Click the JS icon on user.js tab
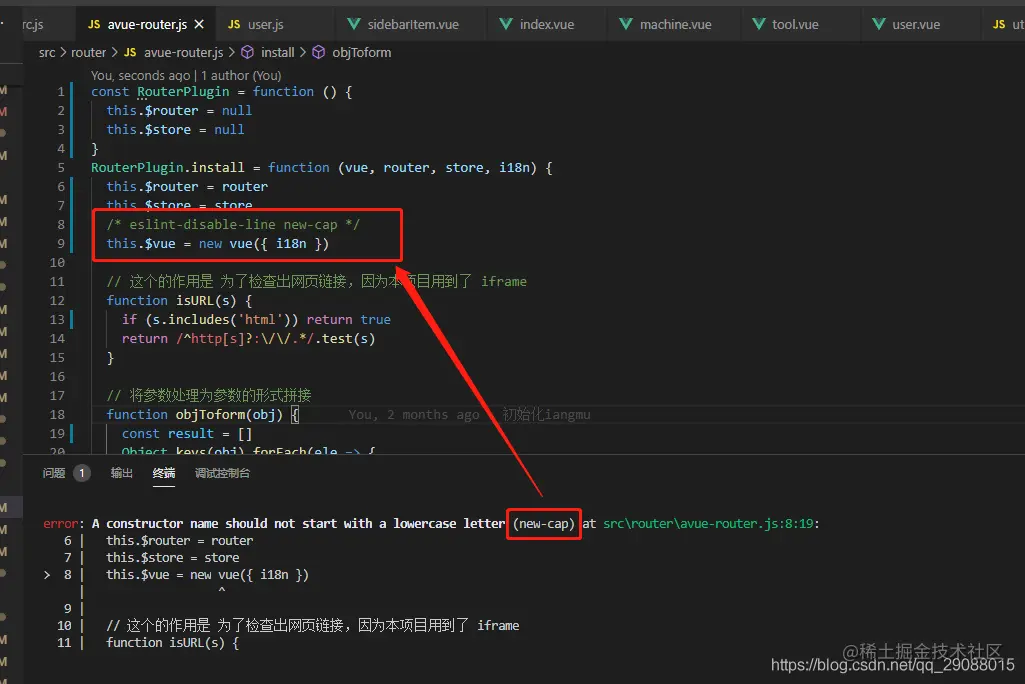The image size is (1025, 684). point(234,24)
